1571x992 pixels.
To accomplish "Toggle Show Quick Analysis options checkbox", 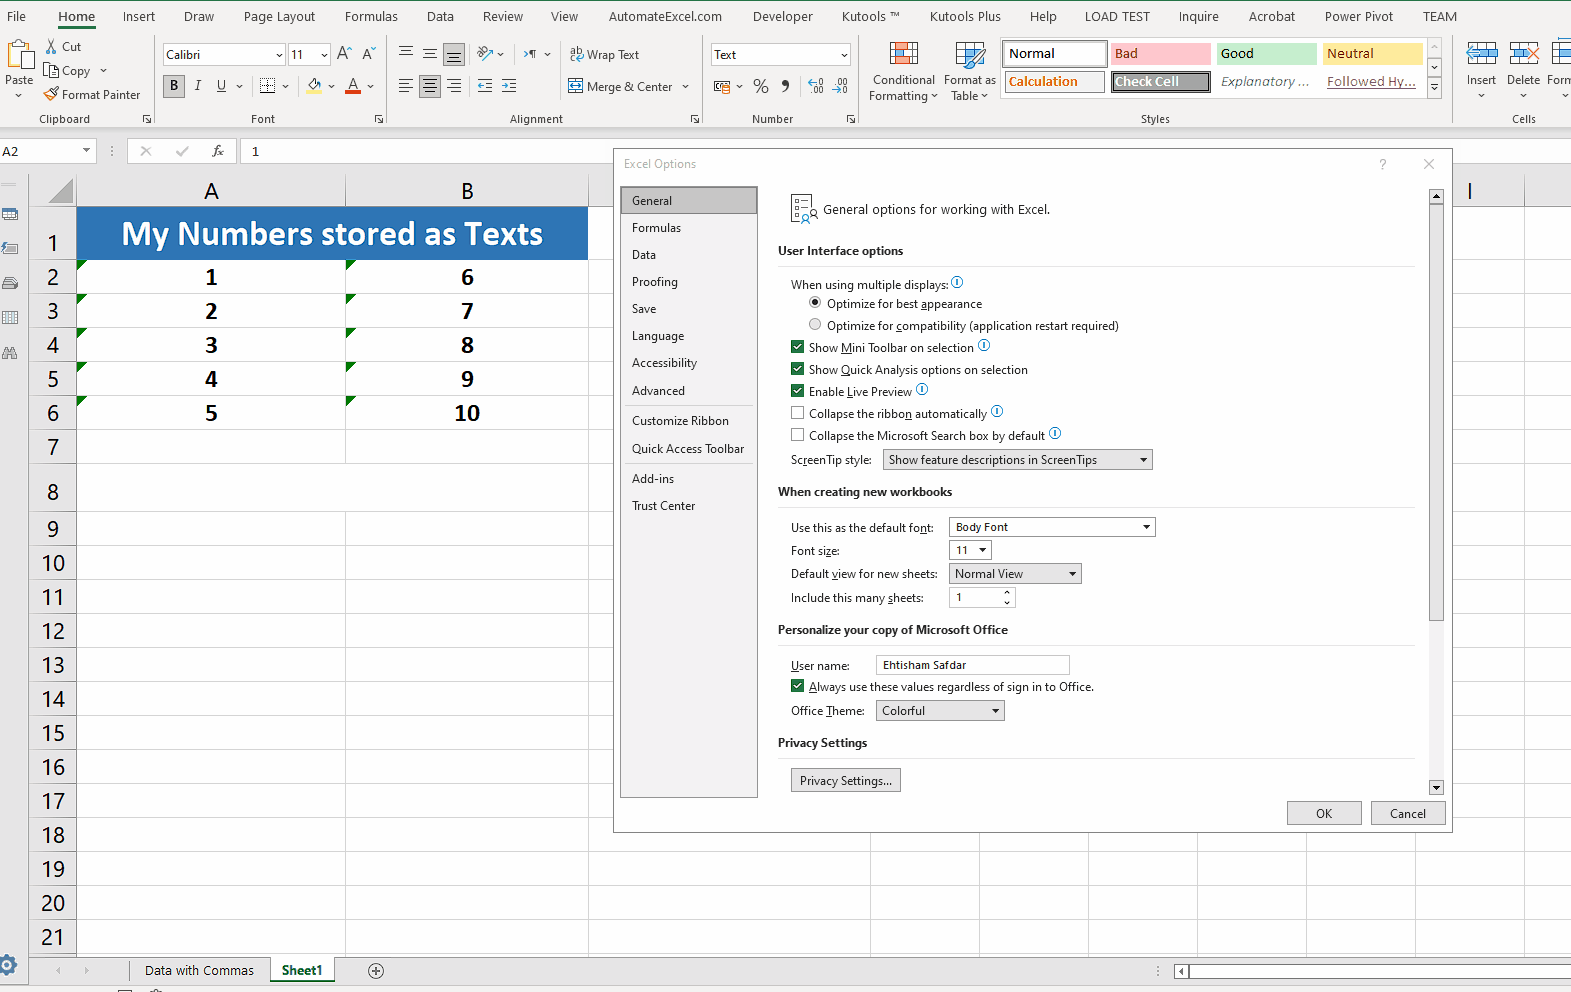I will [x=797, y=369].
